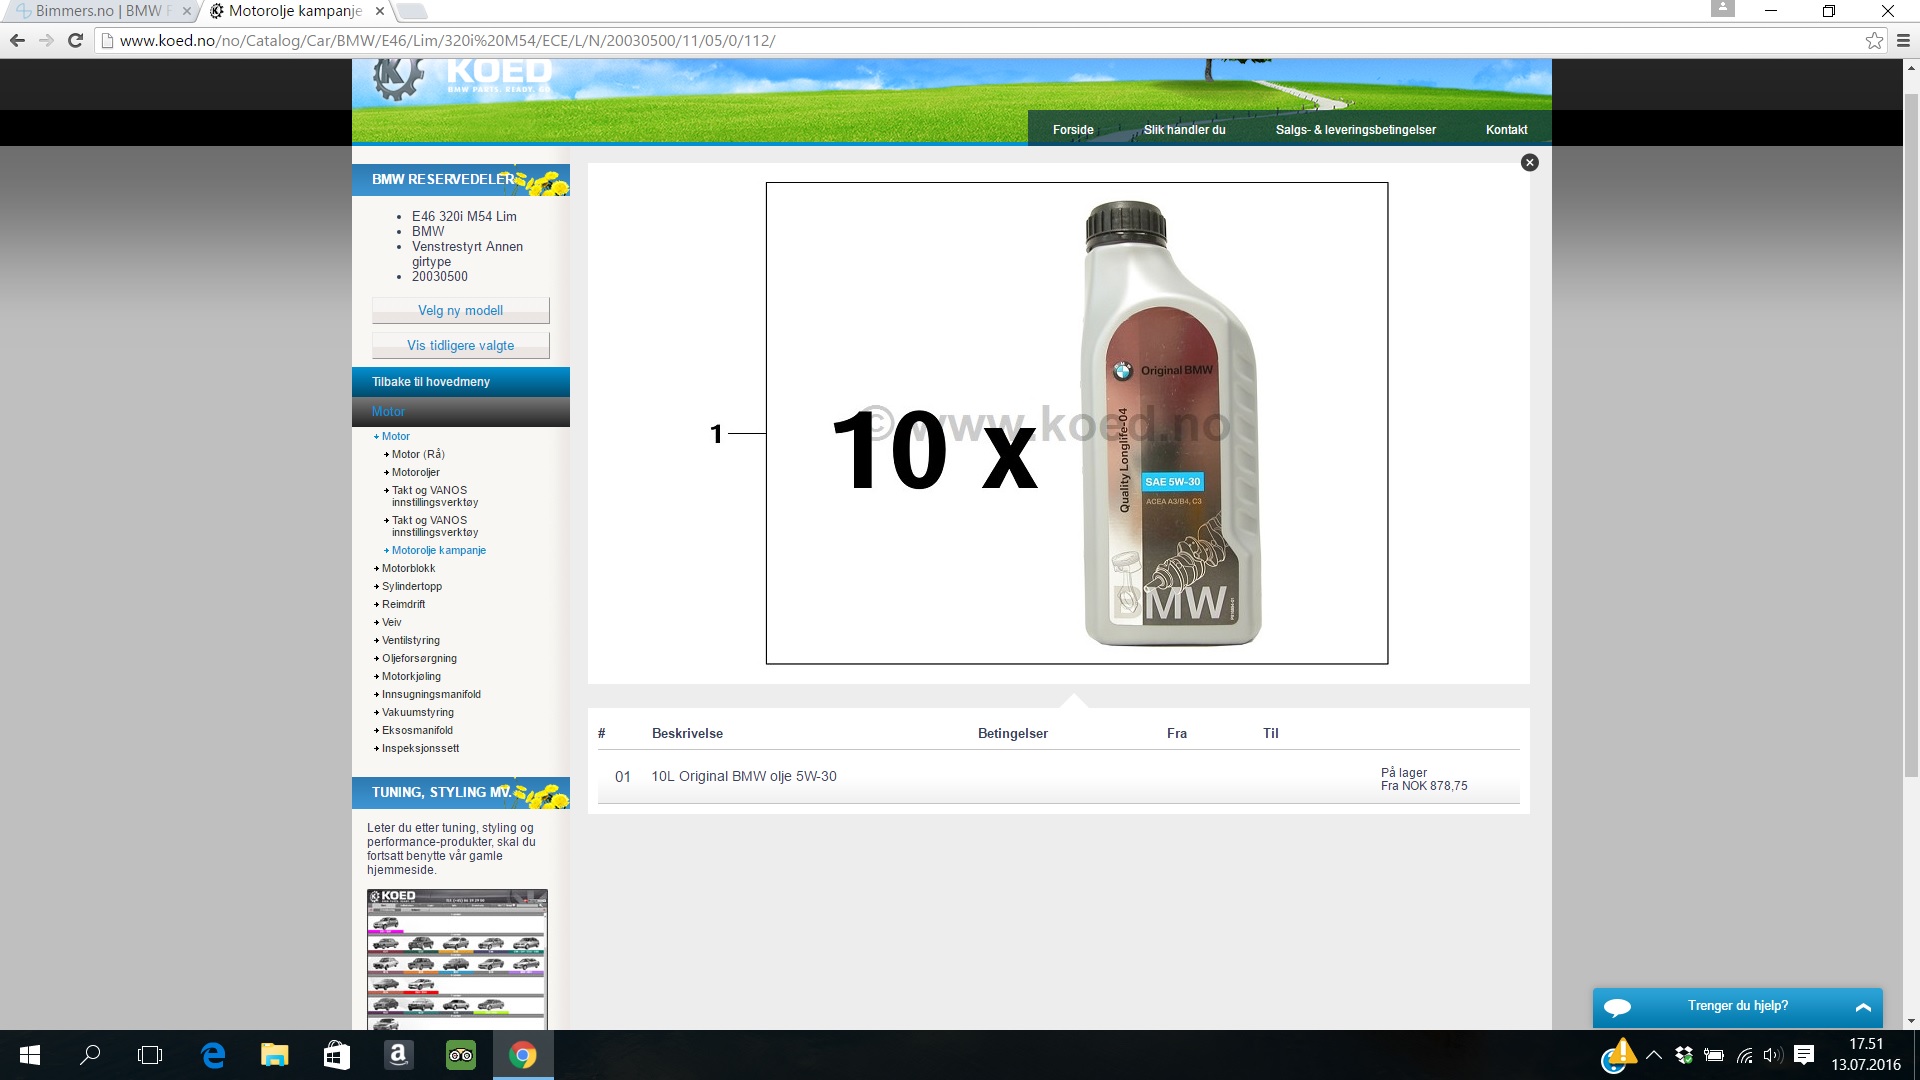Open File Explorer from taskbar
1920x1080 pixels.
[x=274, y=1055]
